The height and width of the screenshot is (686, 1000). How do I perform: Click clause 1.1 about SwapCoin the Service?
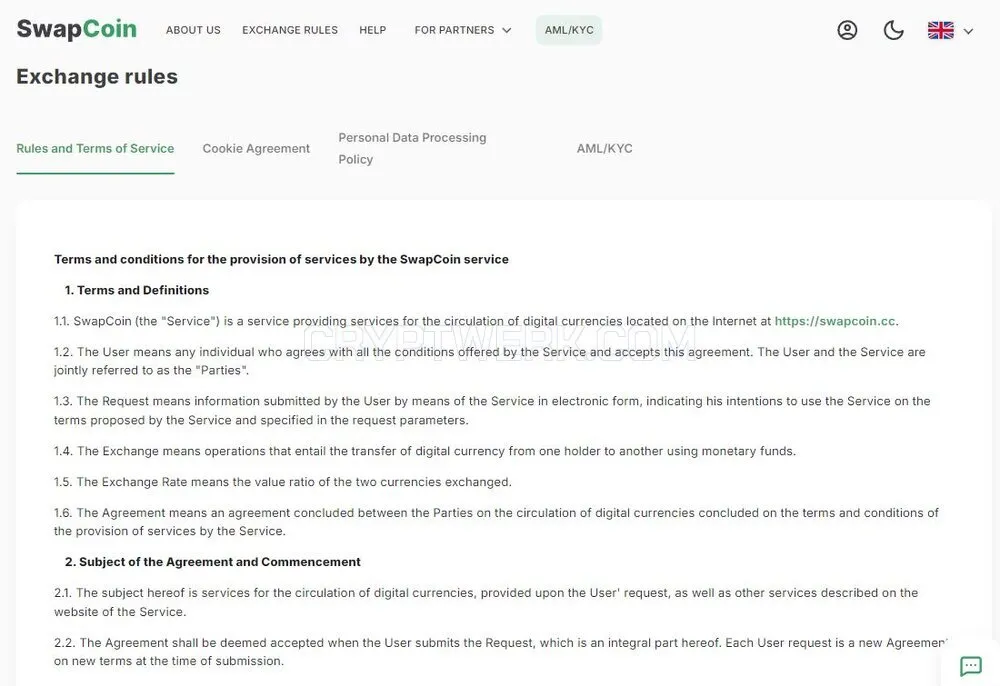476,321
